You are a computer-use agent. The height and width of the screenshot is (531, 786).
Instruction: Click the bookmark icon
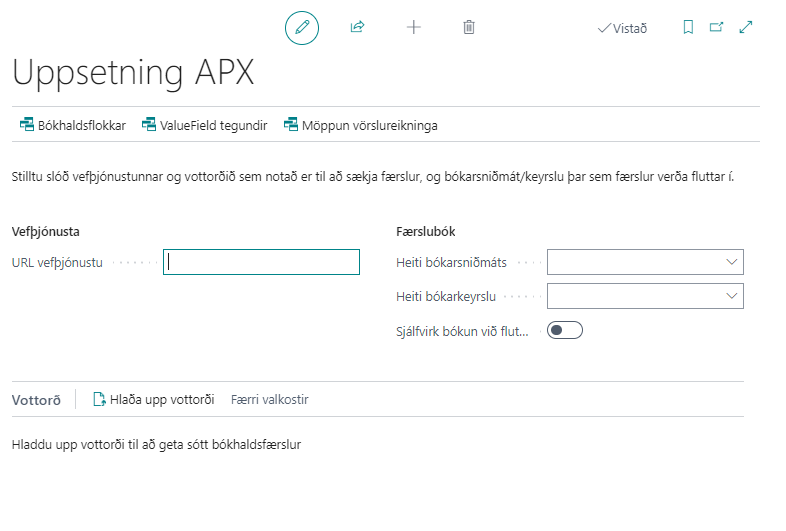688,28
